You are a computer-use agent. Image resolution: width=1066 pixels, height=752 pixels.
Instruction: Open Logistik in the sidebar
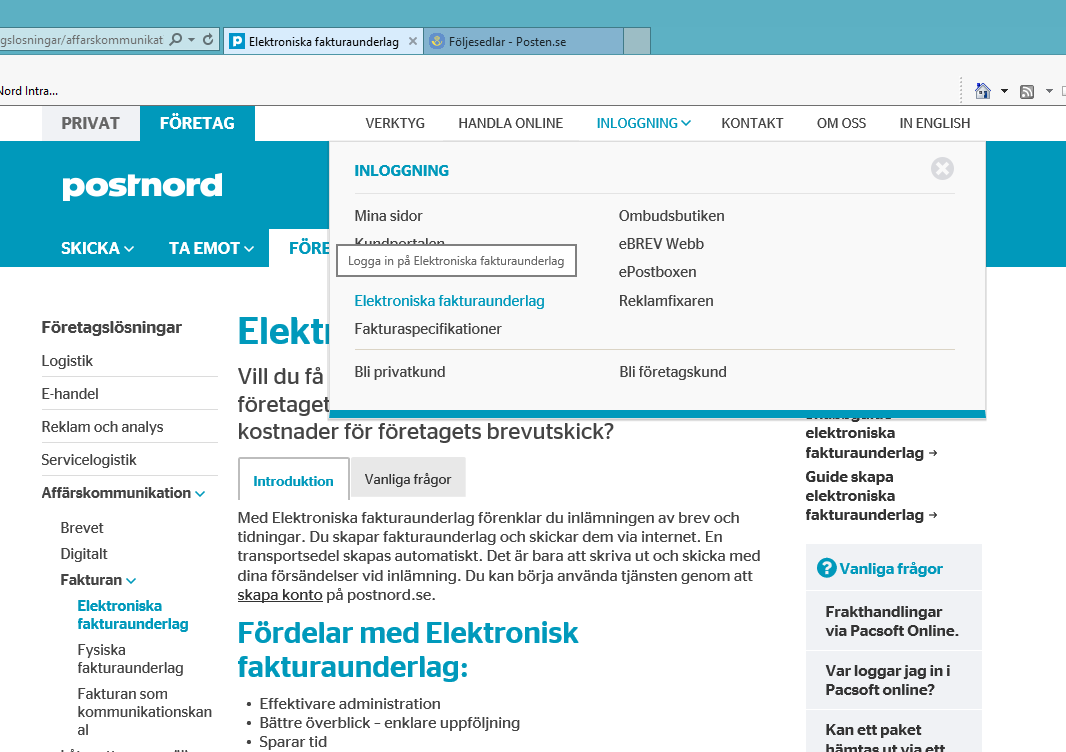[67, 361]
